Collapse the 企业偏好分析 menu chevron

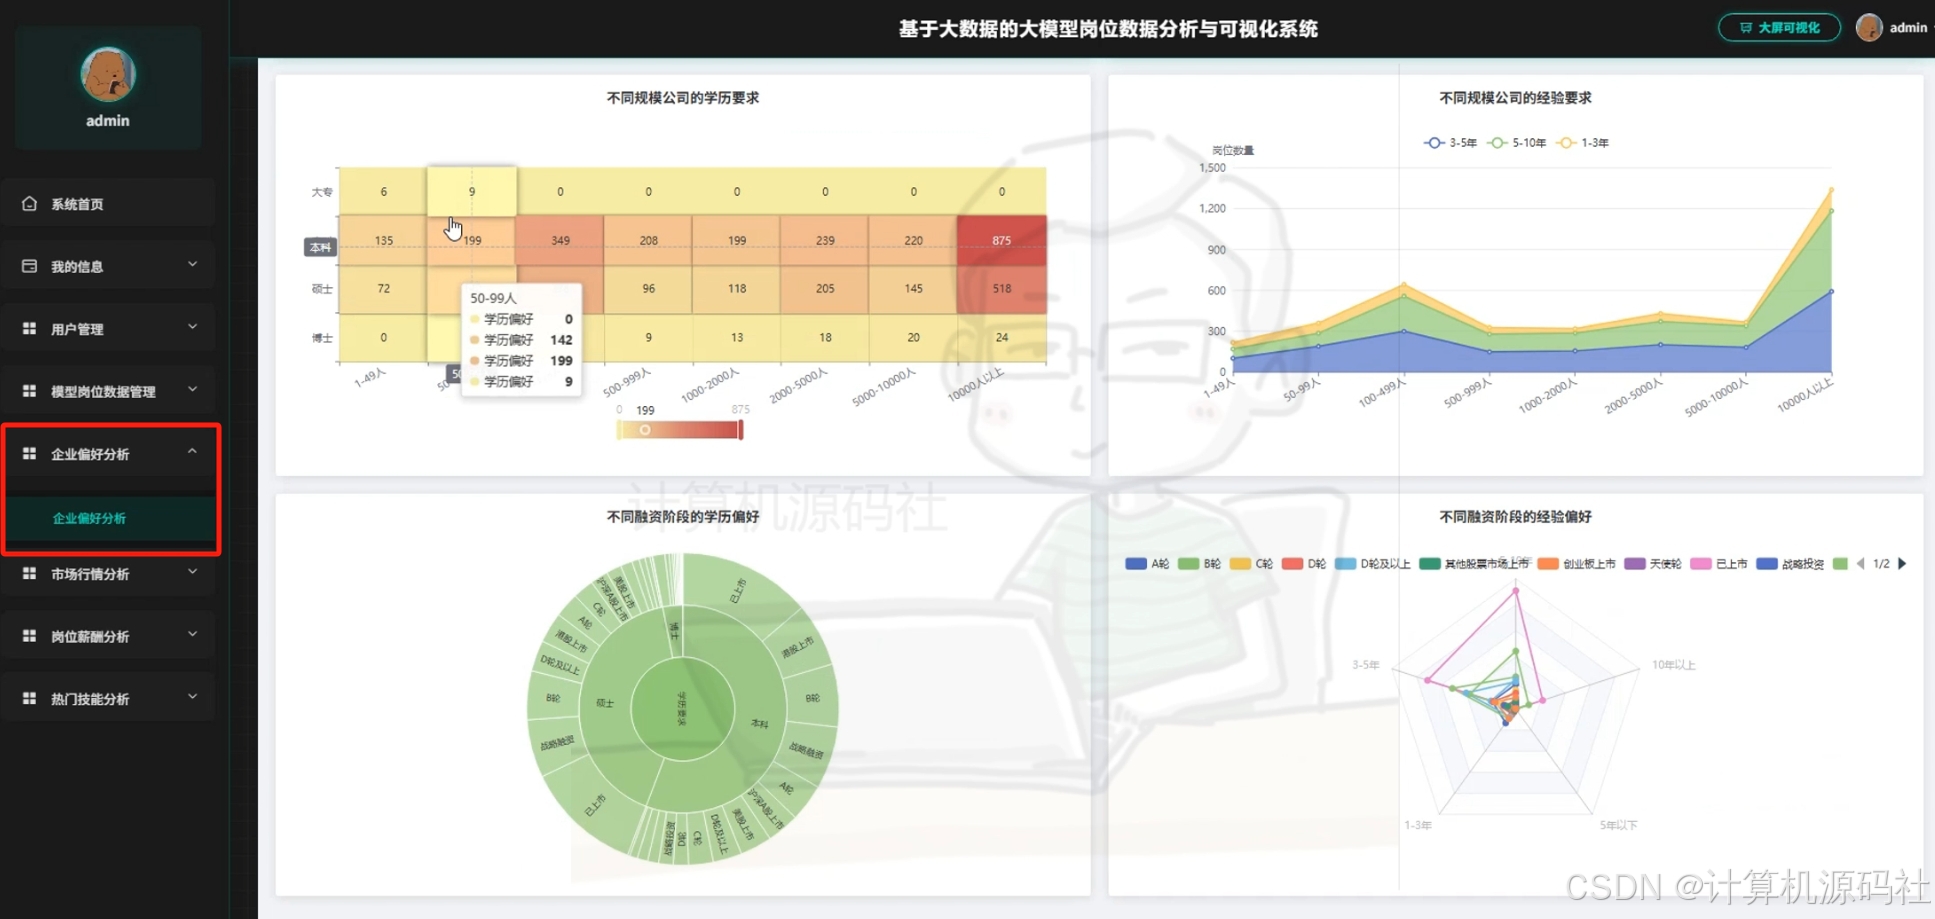(193, 452)
